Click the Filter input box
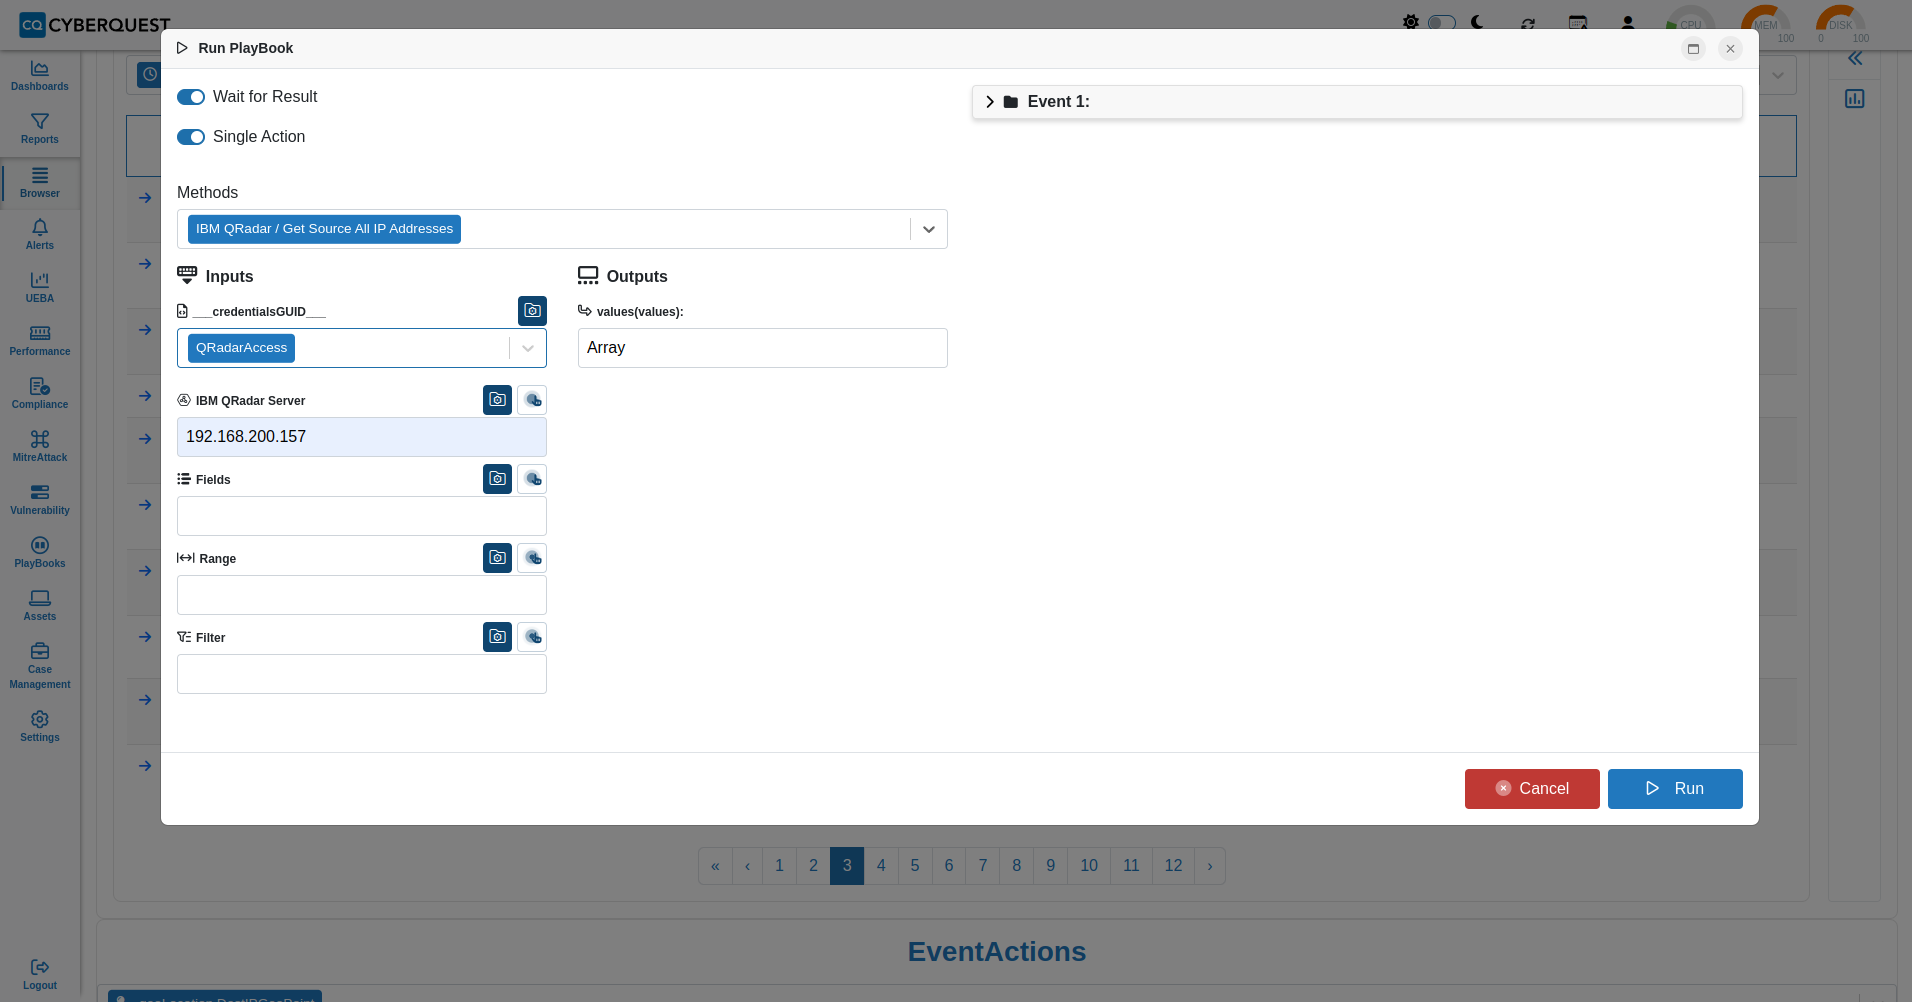This screenshot has height=1002, width=1912. 362,674
